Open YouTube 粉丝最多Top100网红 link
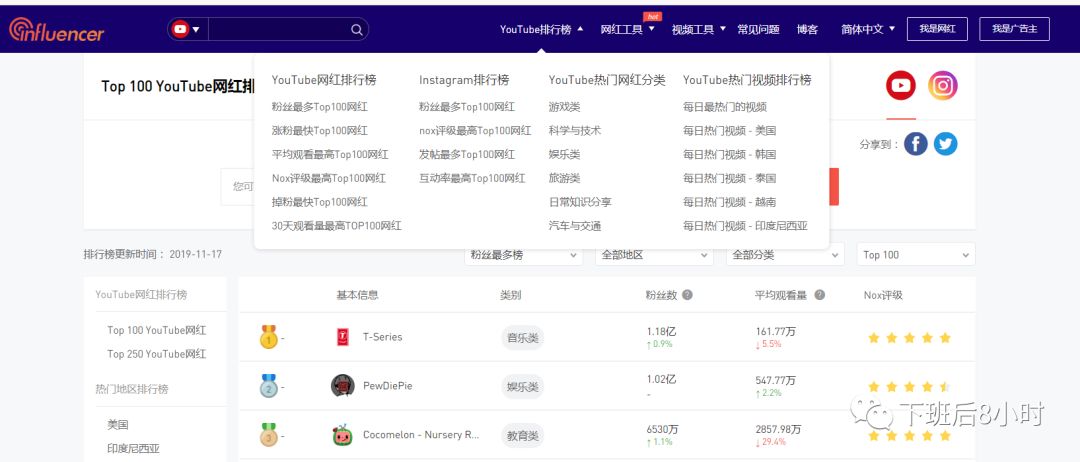 point(320,107)
